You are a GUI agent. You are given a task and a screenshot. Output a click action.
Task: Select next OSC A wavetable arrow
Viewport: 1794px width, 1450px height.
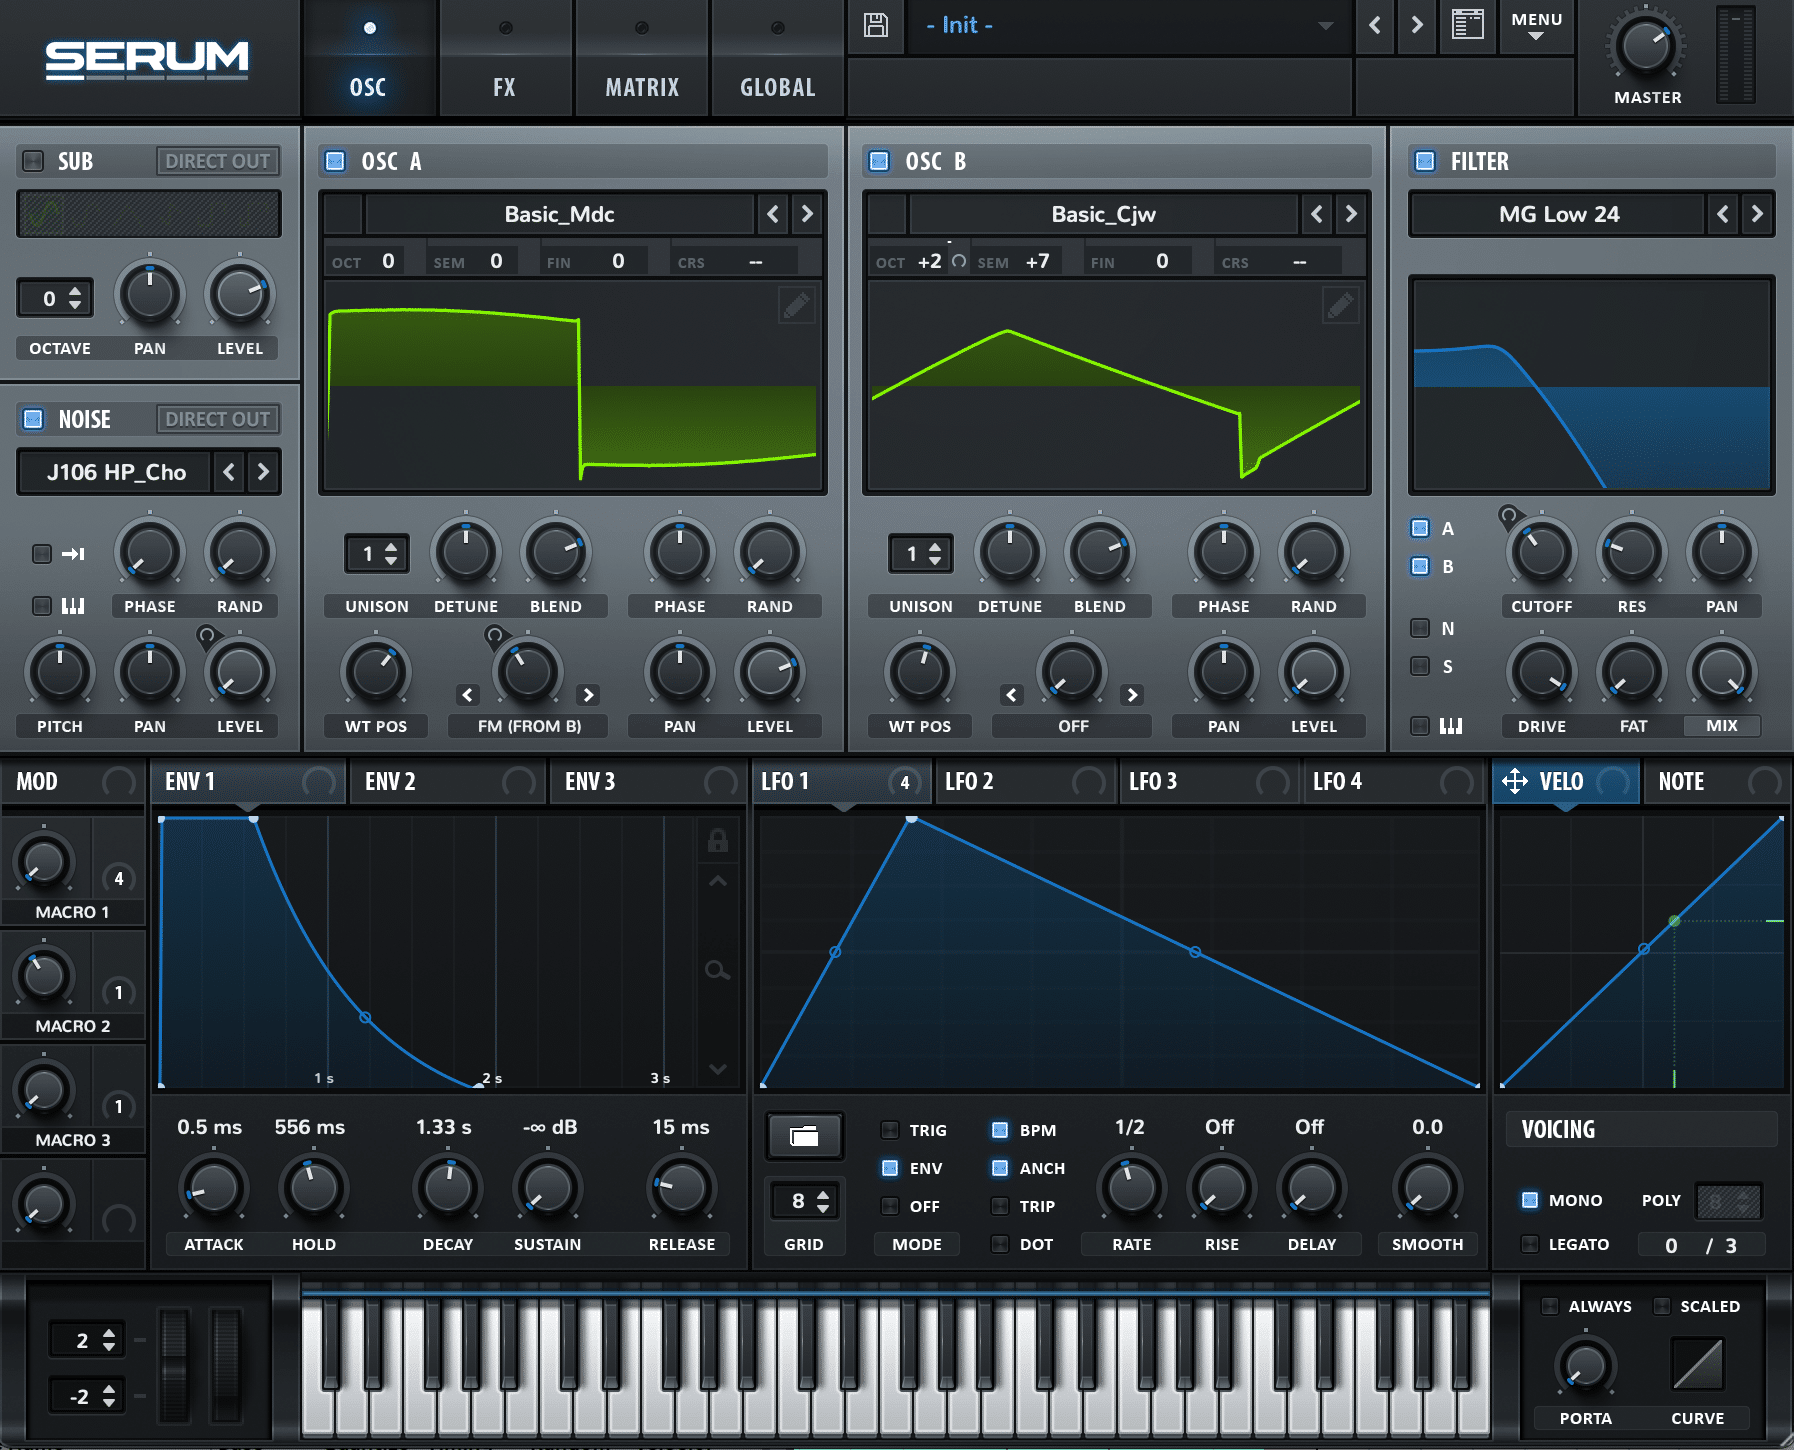point(807,213)
